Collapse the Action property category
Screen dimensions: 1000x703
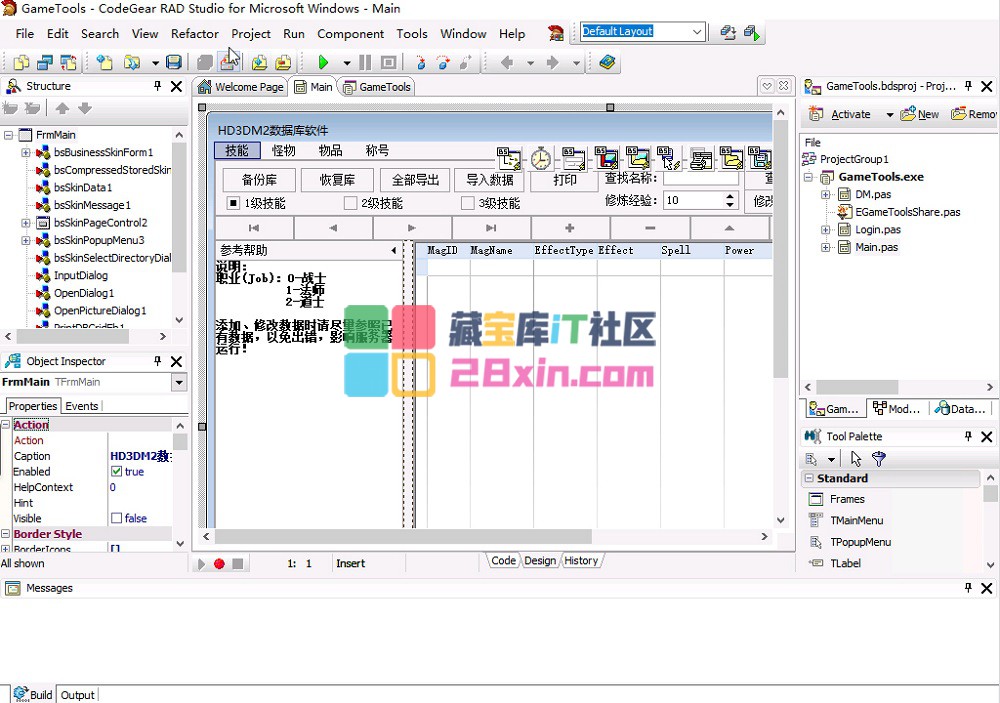5,425
